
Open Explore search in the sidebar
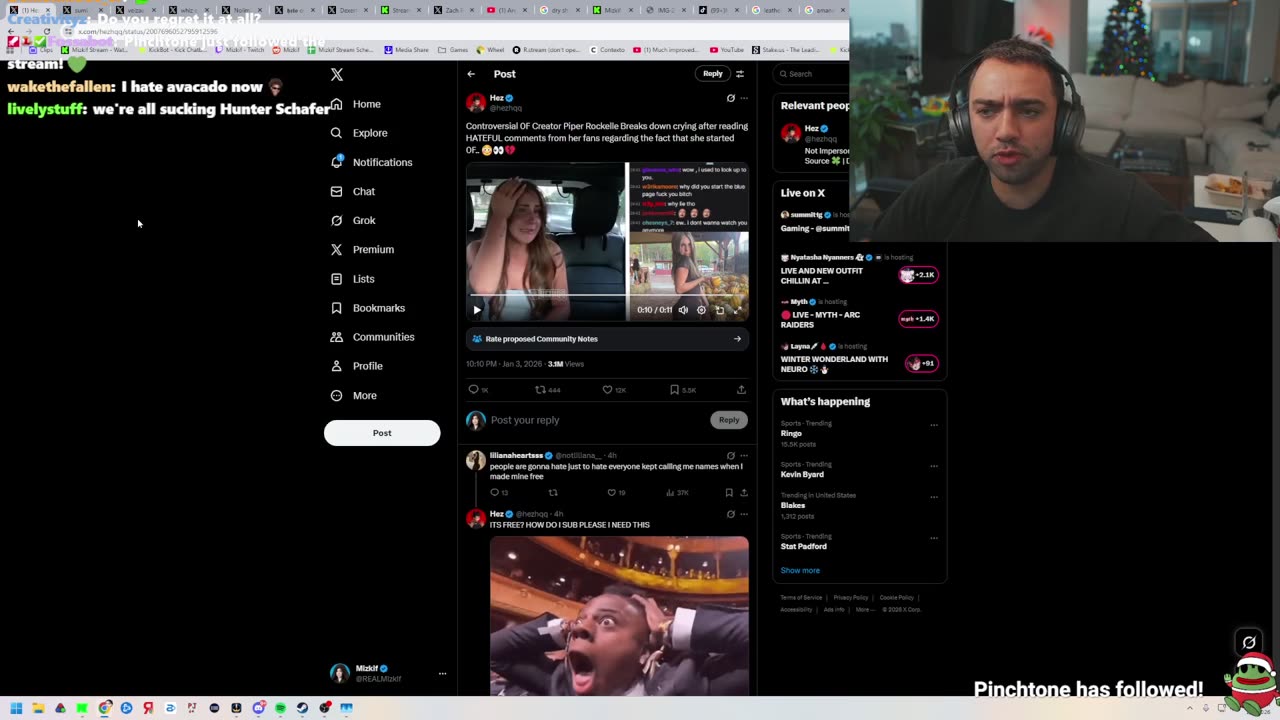359,133
